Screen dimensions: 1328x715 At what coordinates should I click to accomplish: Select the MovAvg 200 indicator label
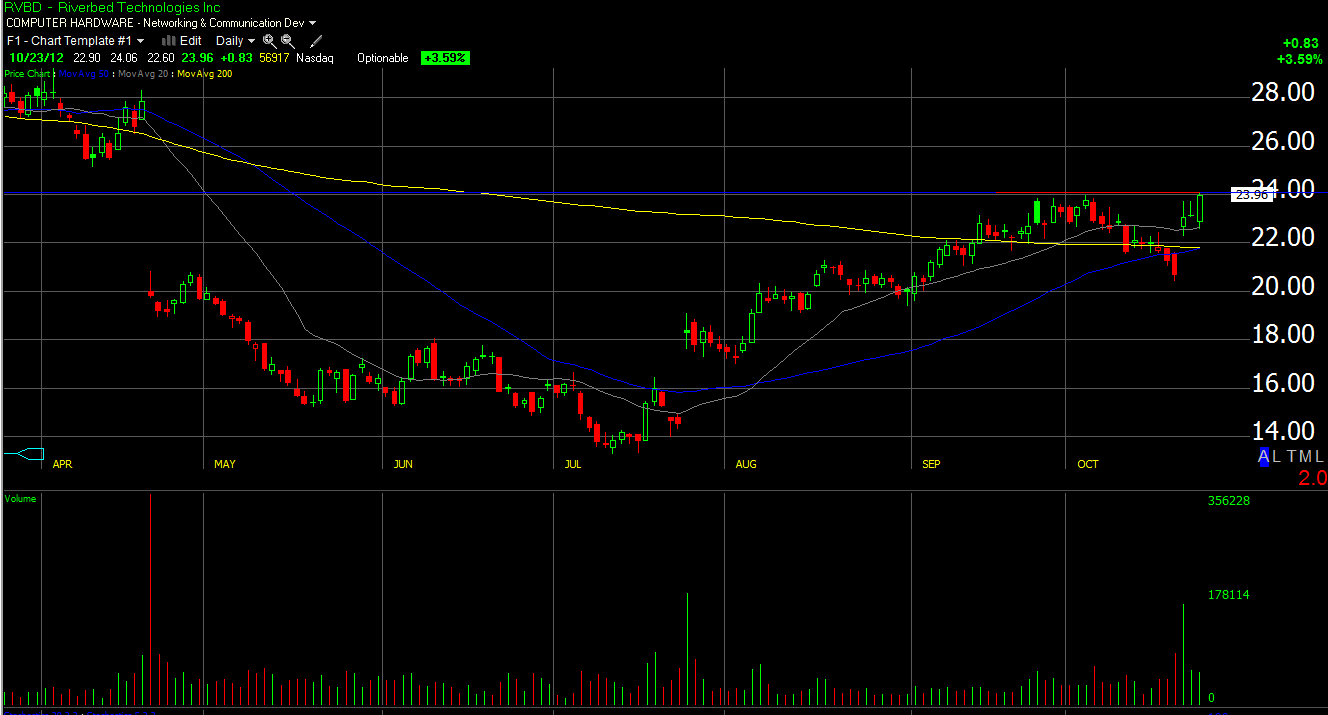coord(205,74)
